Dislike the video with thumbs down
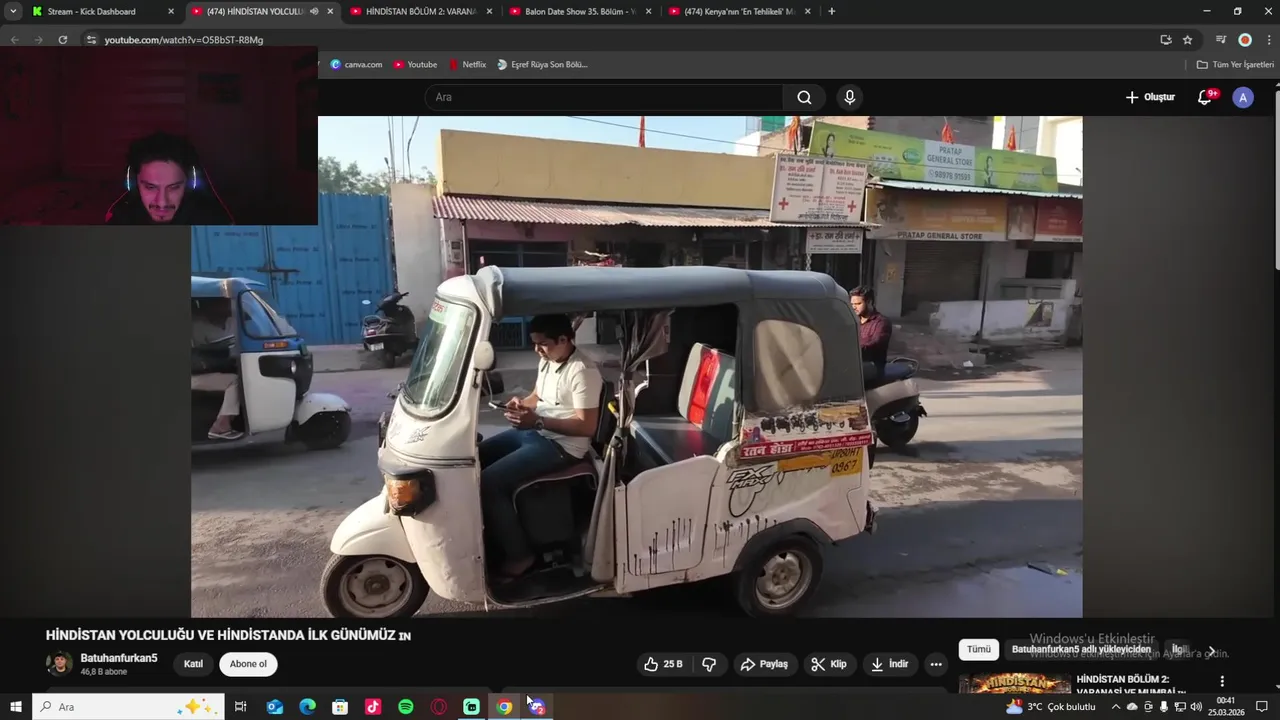 709,664
